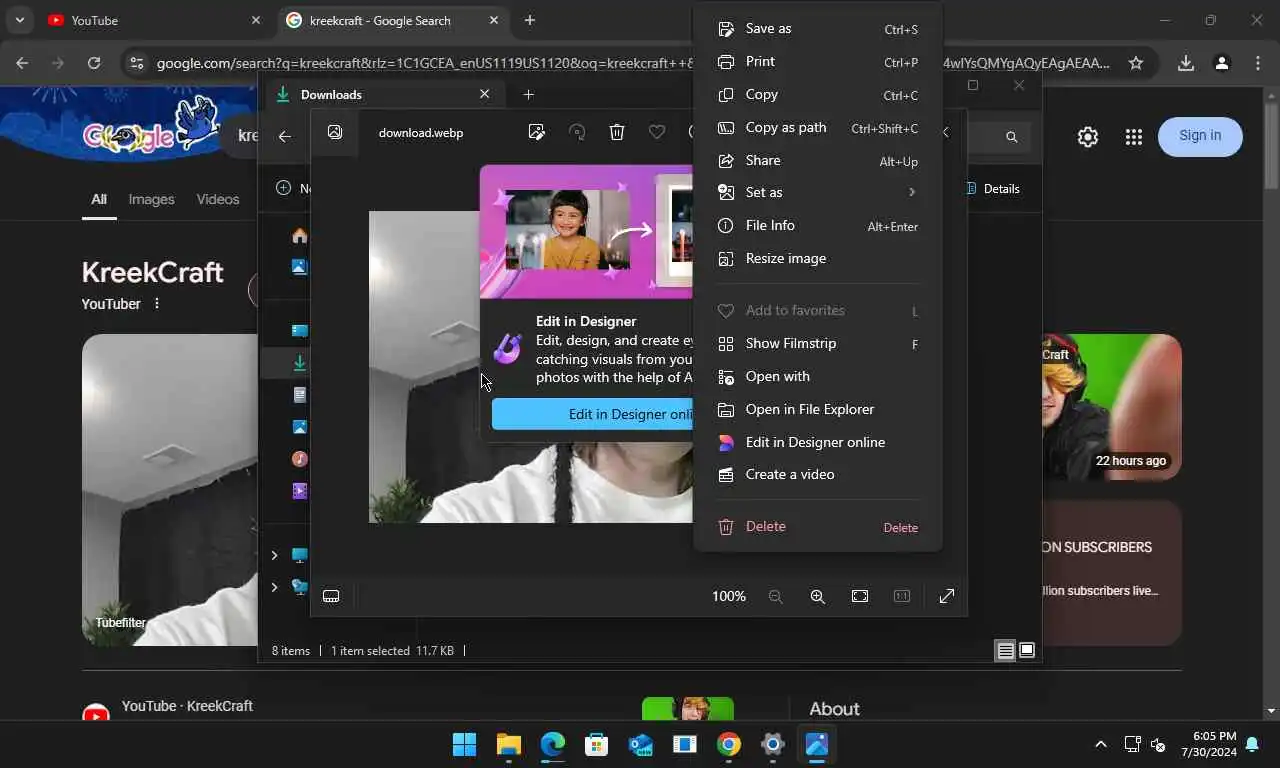Click search magnifier in File Explorer

(x=1012, y=137)
